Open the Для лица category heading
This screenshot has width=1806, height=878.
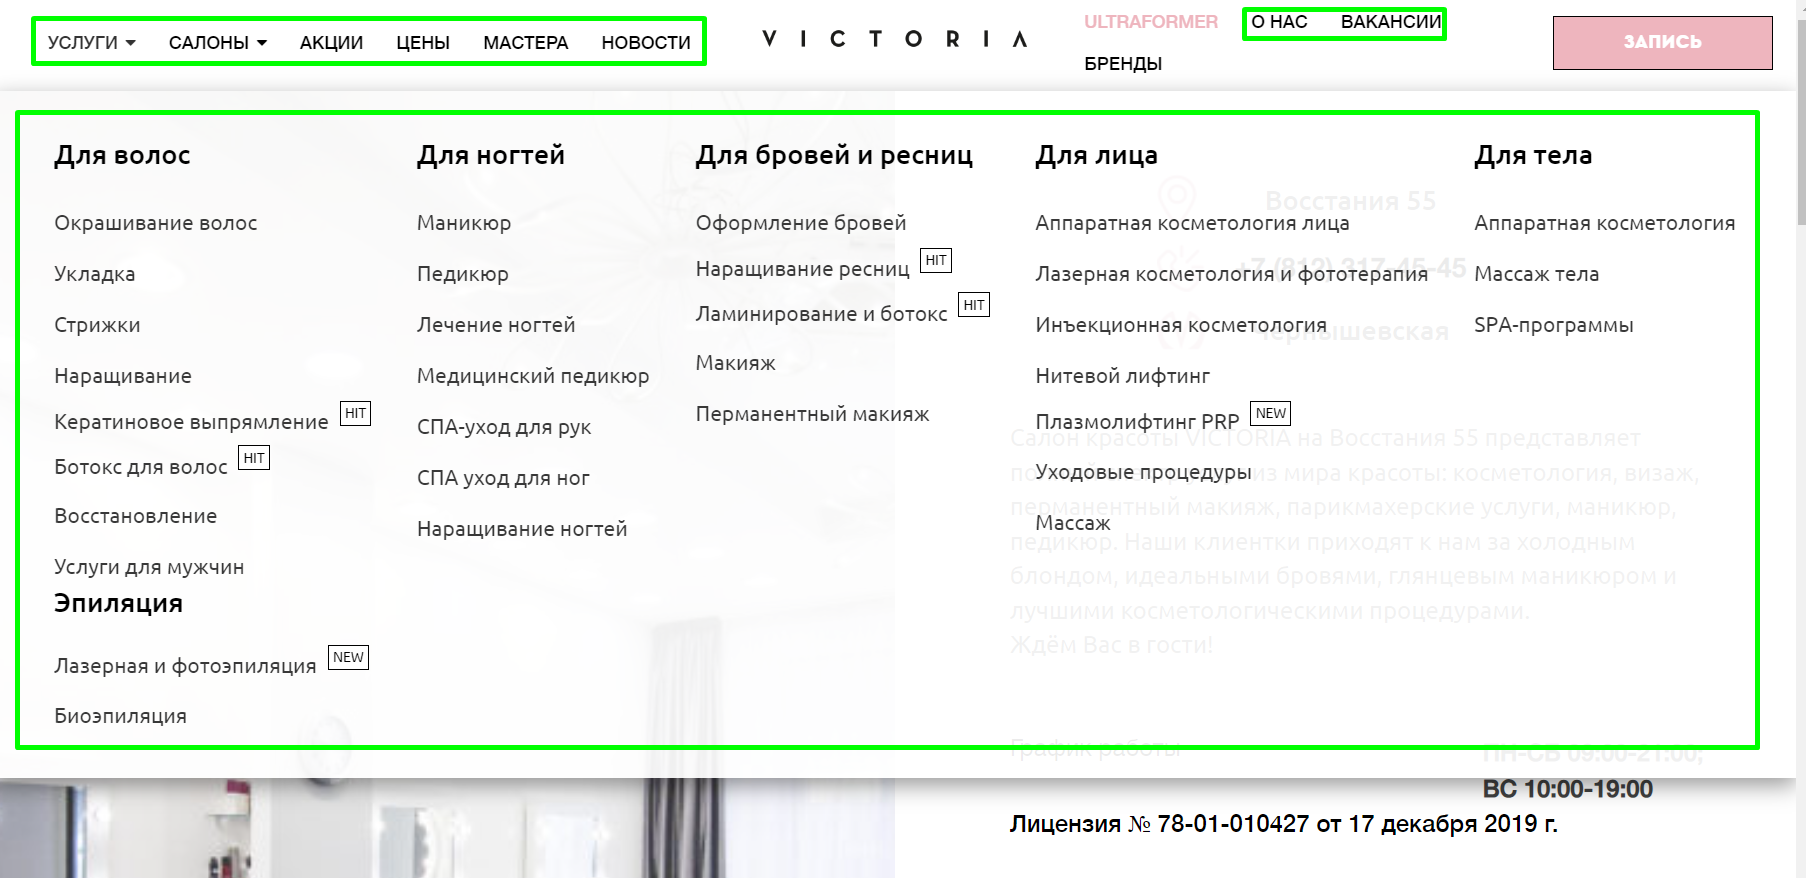[x=1096, y=155]
